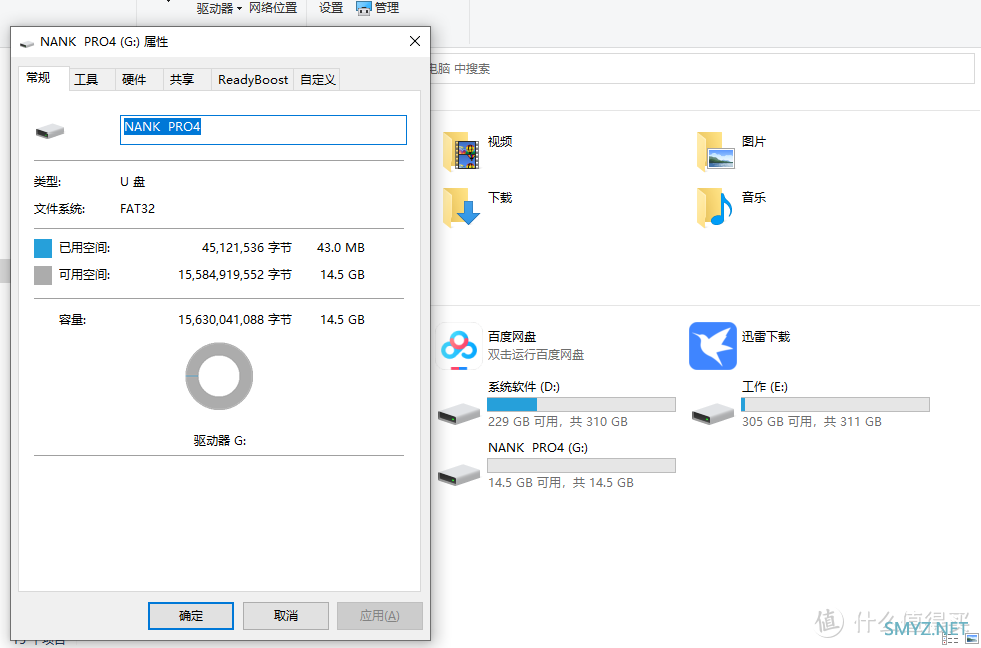Click the 45,121,536 字节 used value

coord(247,248)
